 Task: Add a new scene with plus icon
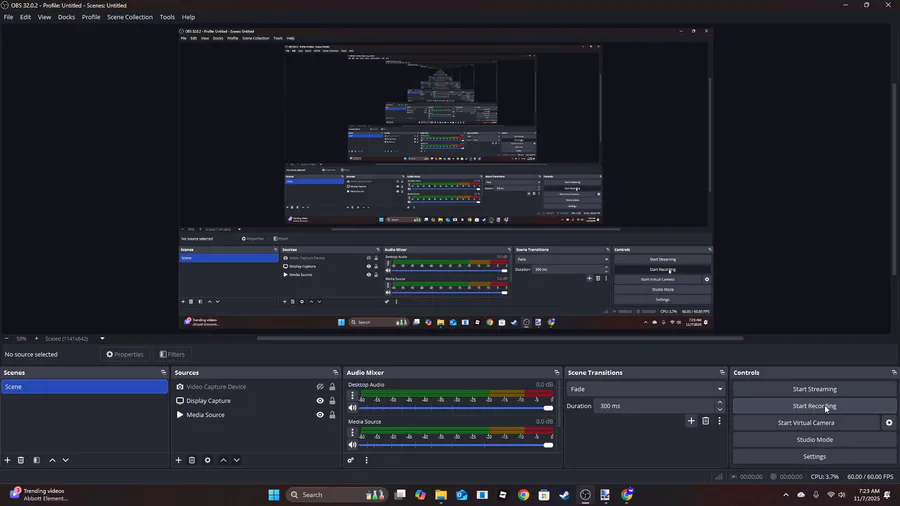point(7,460)
